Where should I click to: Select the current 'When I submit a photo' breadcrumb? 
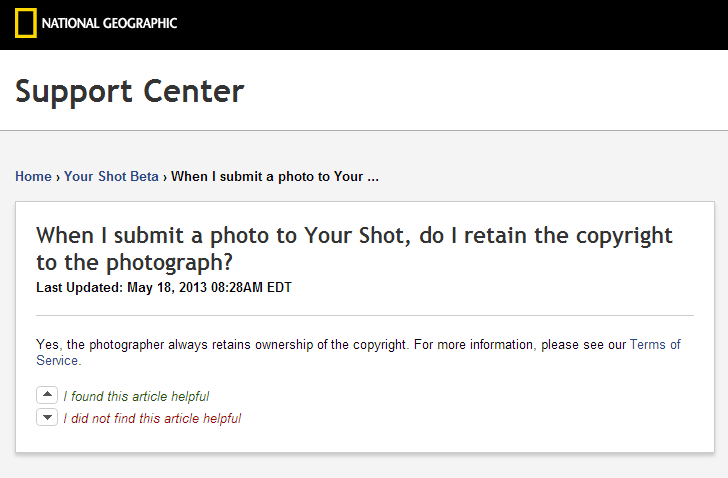275,177
